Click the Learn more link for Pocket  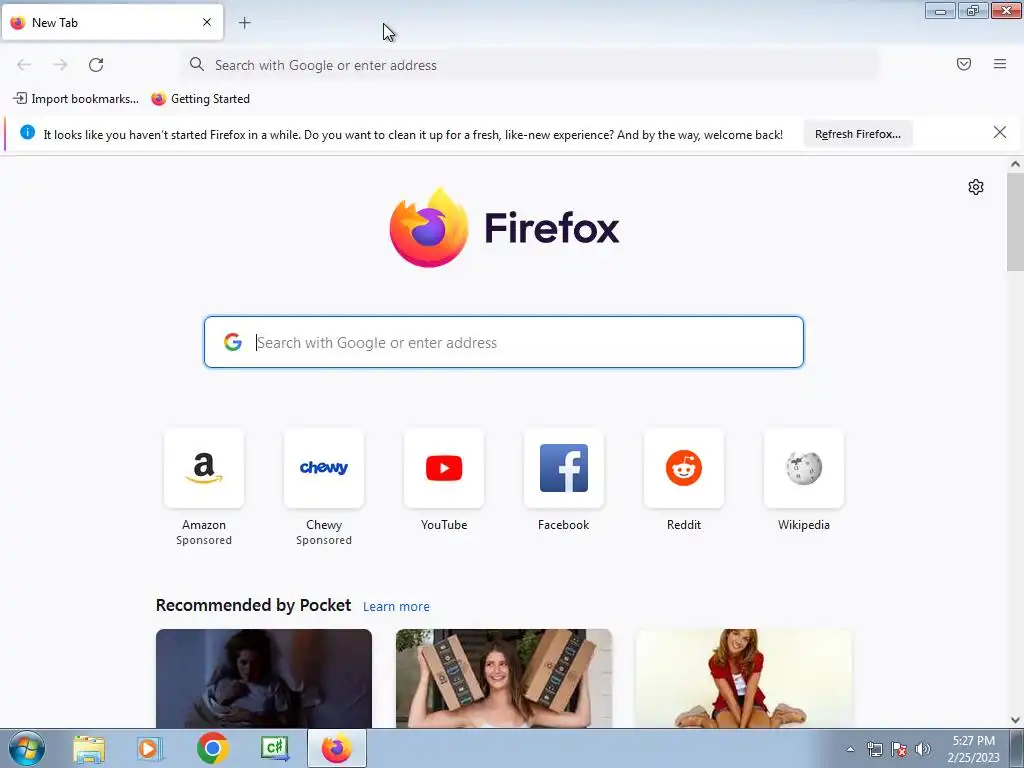[x=396, y=607]
